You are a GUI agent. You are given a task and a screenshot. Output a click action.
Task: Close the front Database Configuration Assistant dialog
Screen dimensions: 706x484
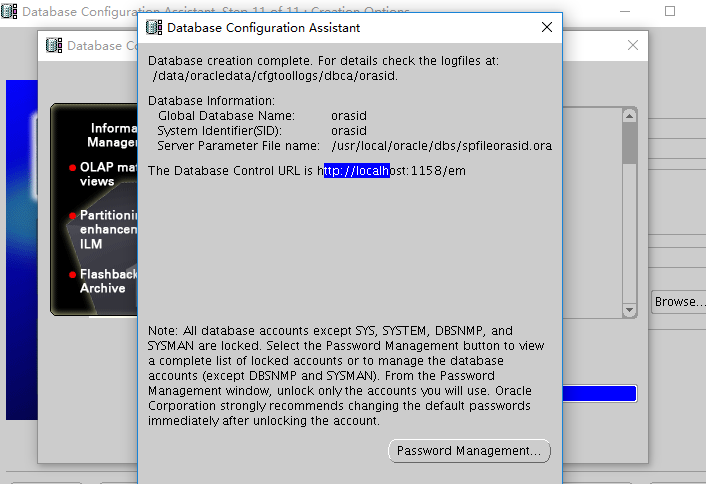coord(547,27)
